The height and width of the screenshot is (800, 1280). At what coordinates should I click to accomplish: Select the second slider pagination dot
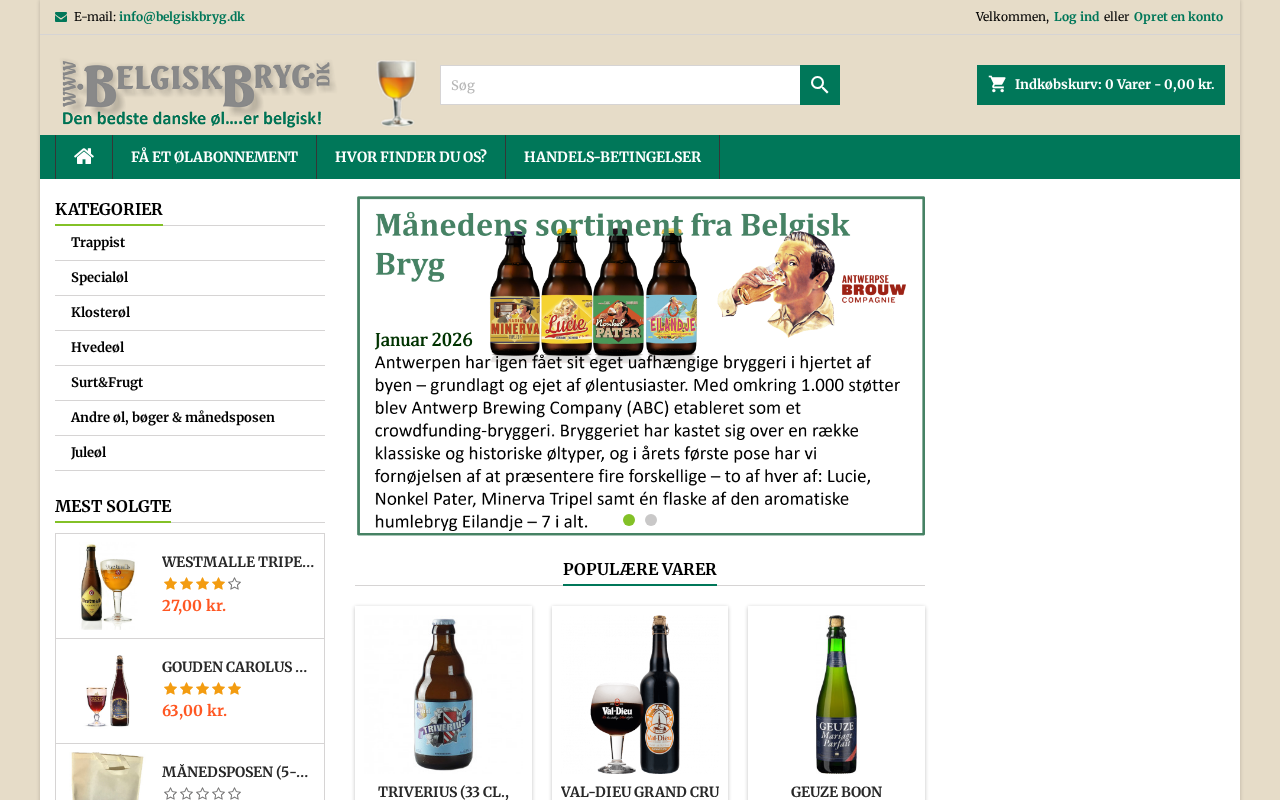(651, 520)
